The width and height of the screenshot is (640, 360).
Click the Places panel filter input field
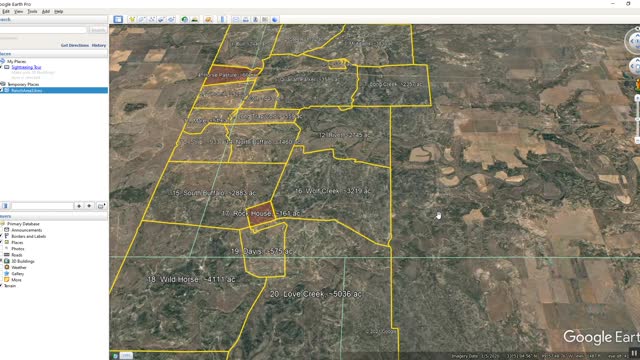(x=42, y=206)
